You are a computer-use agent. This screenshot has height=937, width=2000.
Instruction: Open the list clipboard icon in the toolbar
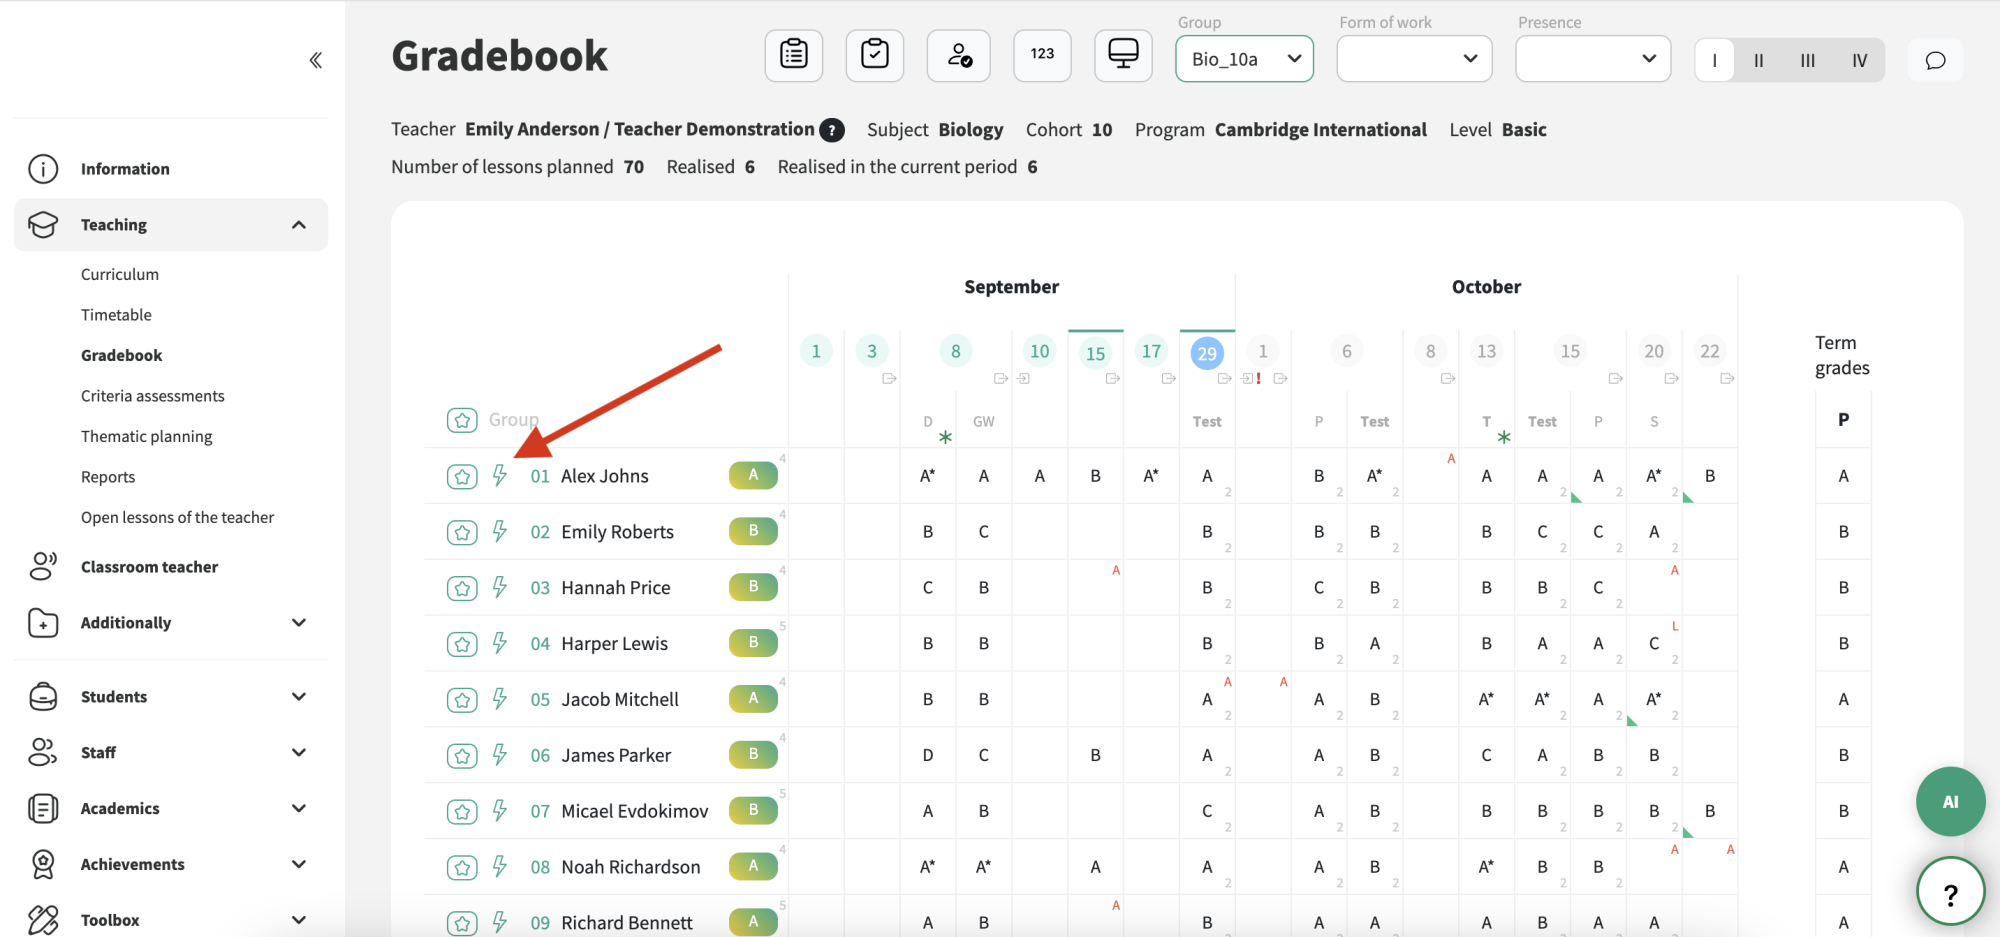coord(794,55)
